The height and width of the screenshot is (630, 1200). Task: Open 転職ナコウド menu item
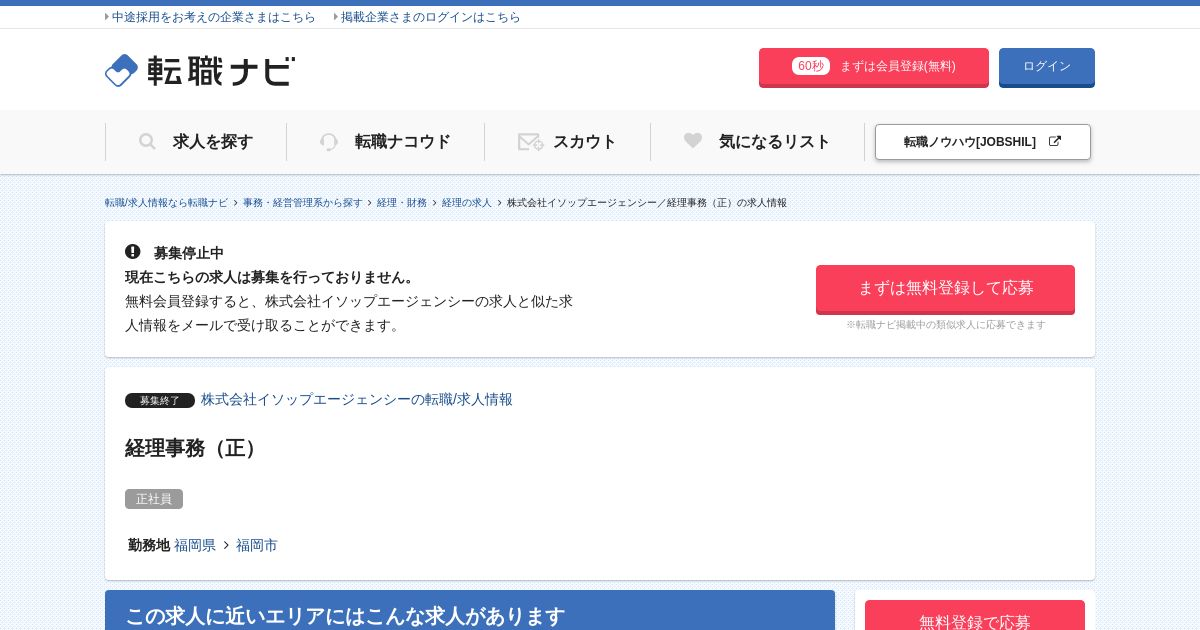point(385,142)
